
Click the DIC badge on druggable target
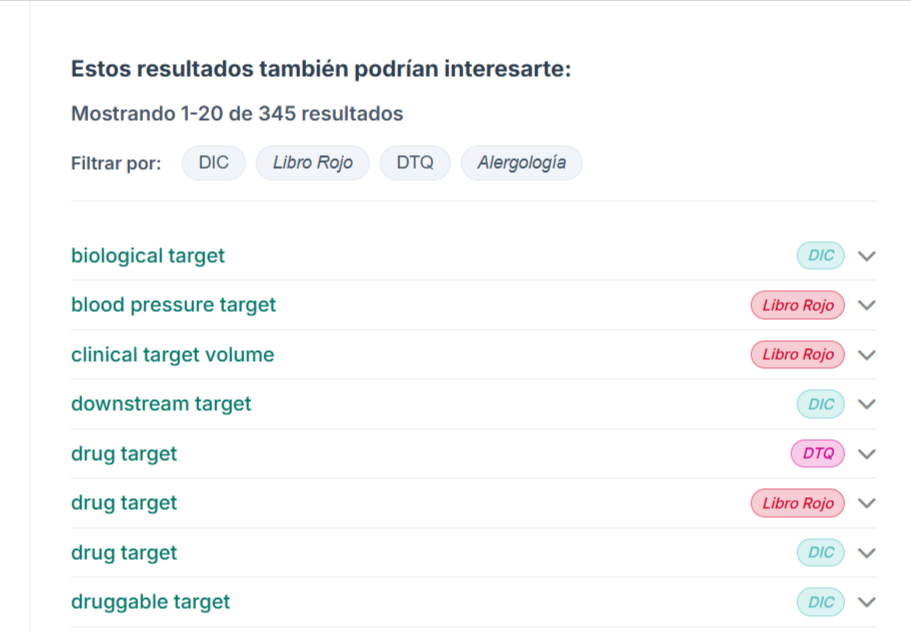(820, 602)
